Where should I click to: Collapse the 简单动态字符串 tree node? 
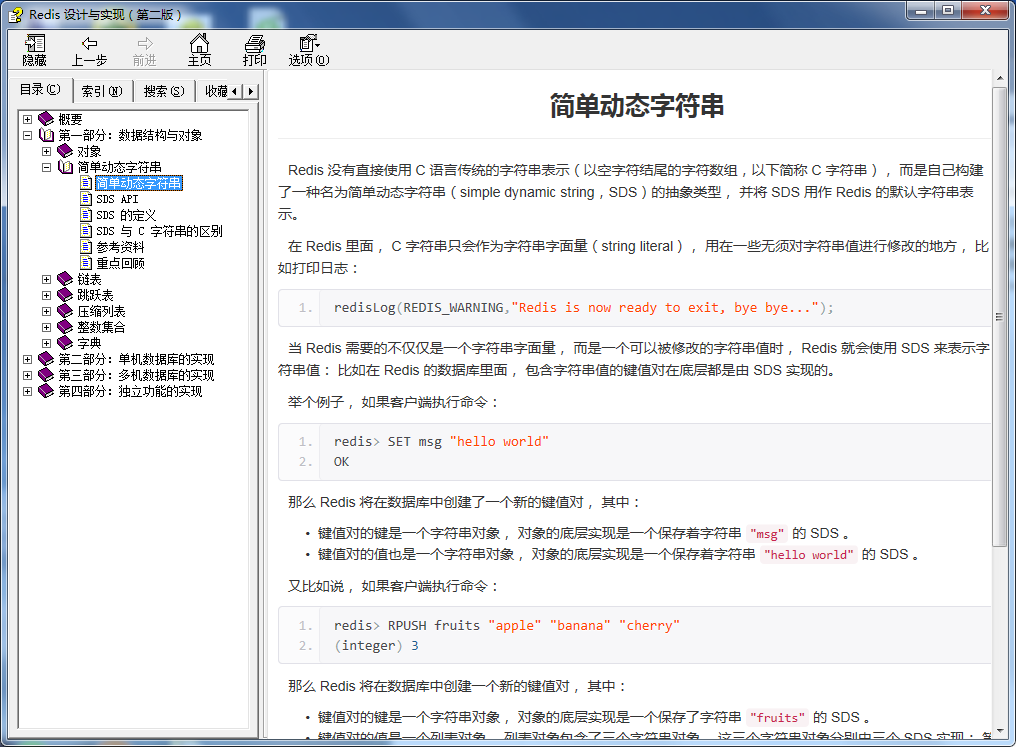tap(46, 166)
